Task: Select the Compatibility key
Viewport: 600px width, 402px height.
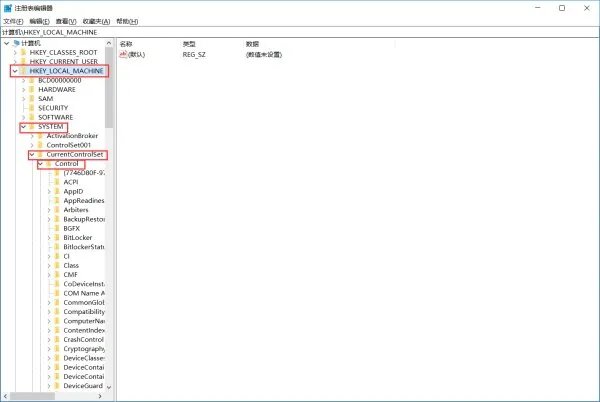Action: pyautogui.click(x=84, y=312)
